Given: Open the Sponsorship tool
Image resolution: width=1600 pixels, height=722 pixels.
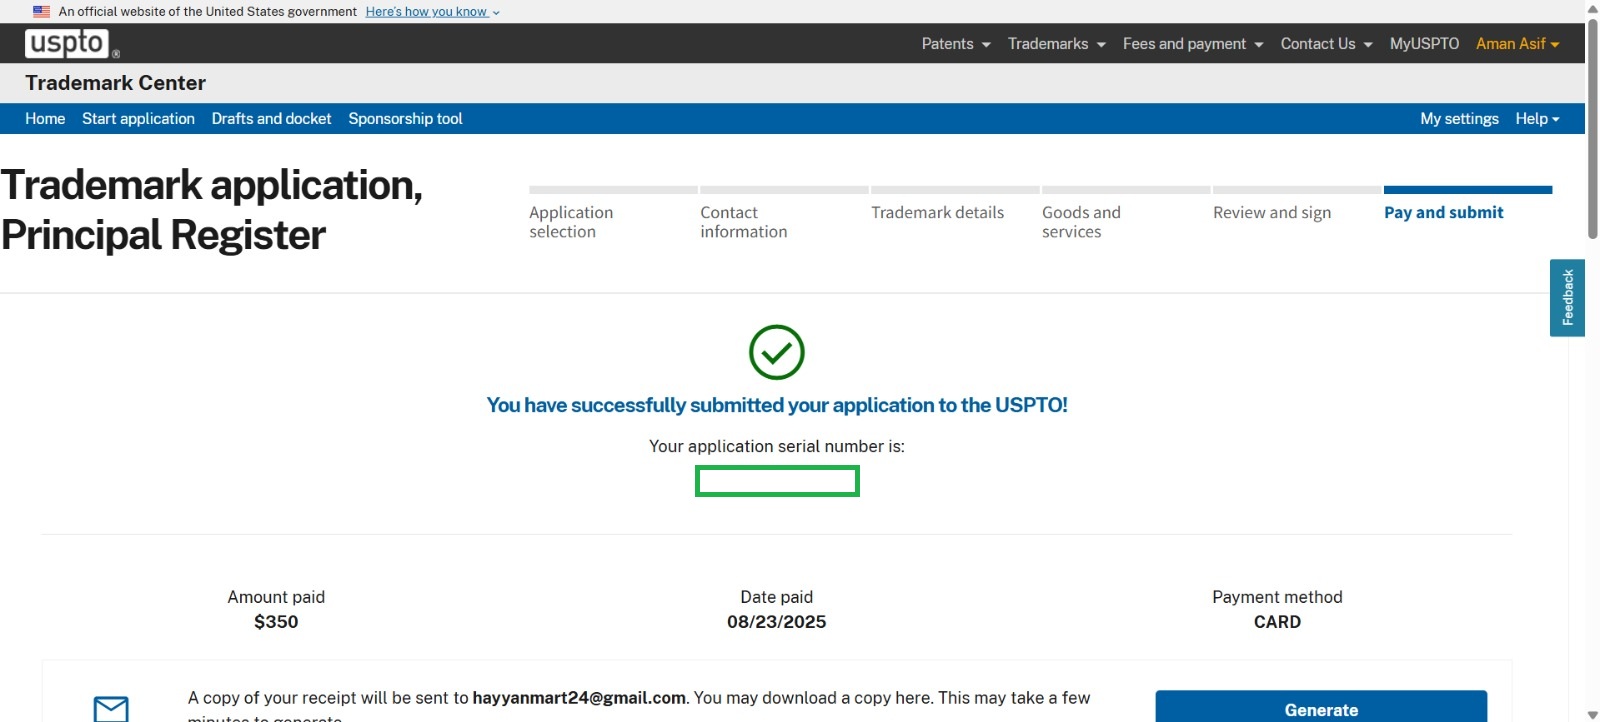Looking at the screenshot, I should [x=405, y=119].
